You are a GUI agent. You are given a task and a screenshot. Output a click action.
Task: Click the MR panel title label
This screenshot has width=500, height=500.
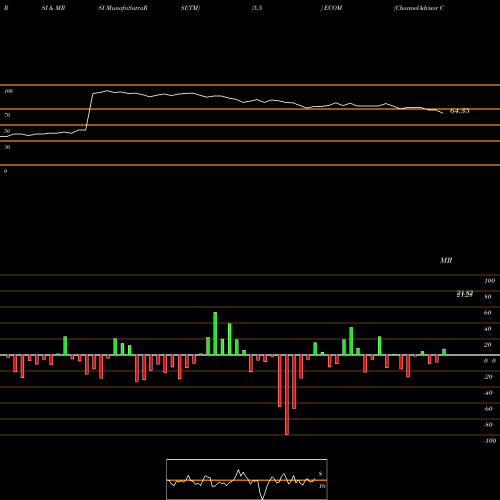tap(446, 260)
